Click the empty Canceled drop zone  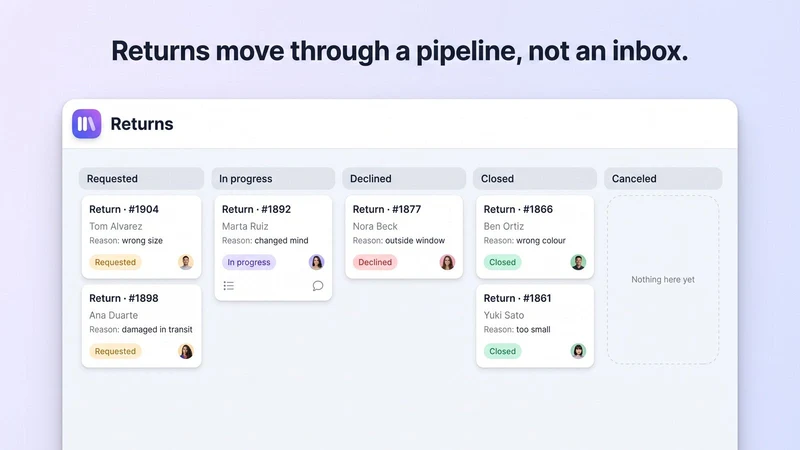(663, 280)
